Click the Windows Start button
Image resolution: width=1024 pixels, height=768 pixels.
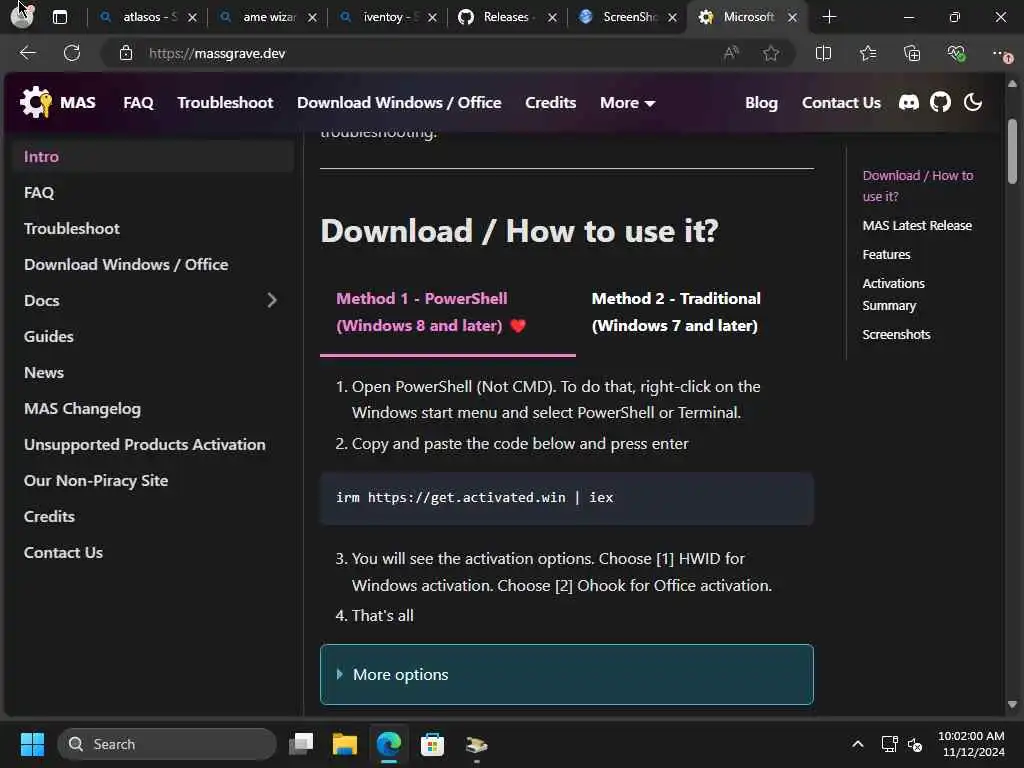click(x=32, y=744)
